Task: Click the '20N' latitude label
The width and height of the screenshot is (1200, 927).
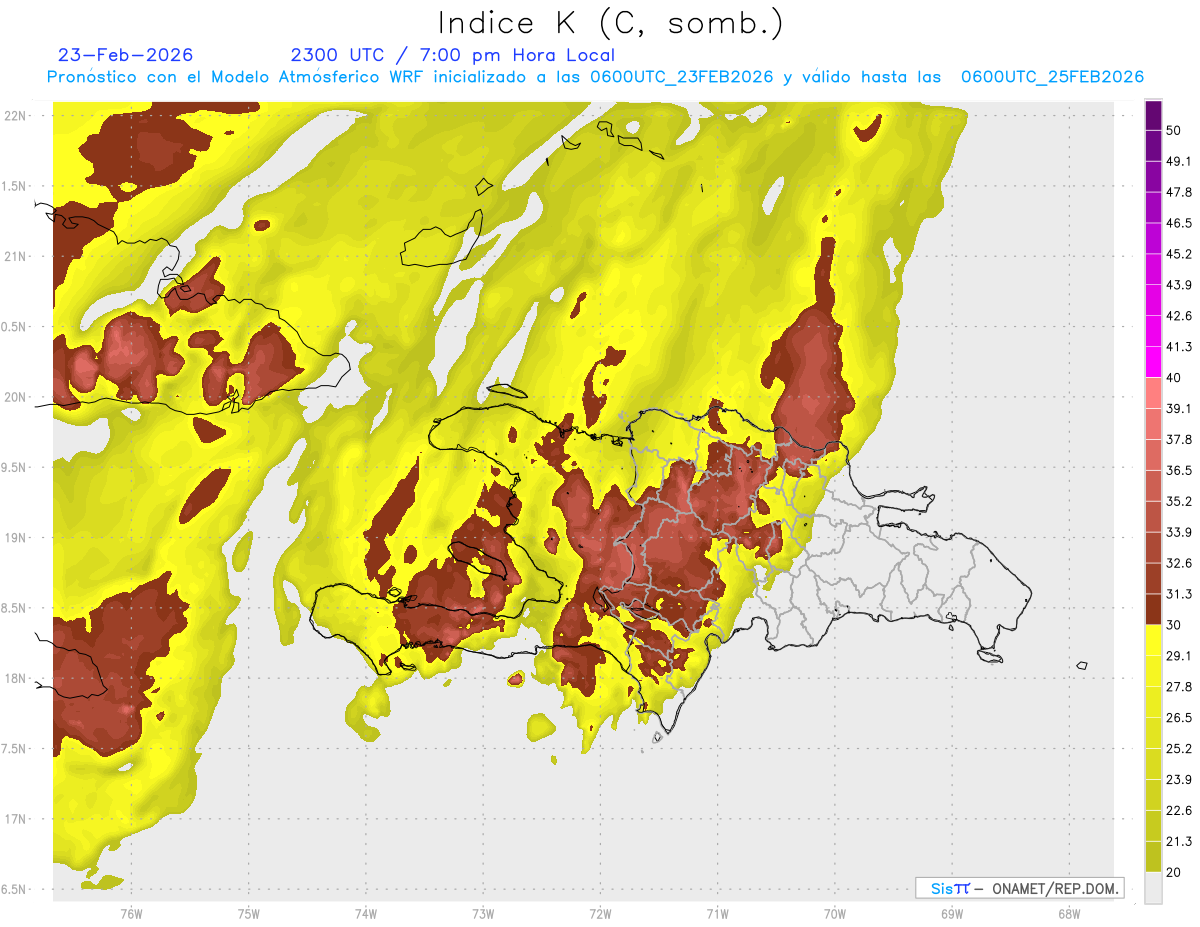Action: (x=17, y=398)
